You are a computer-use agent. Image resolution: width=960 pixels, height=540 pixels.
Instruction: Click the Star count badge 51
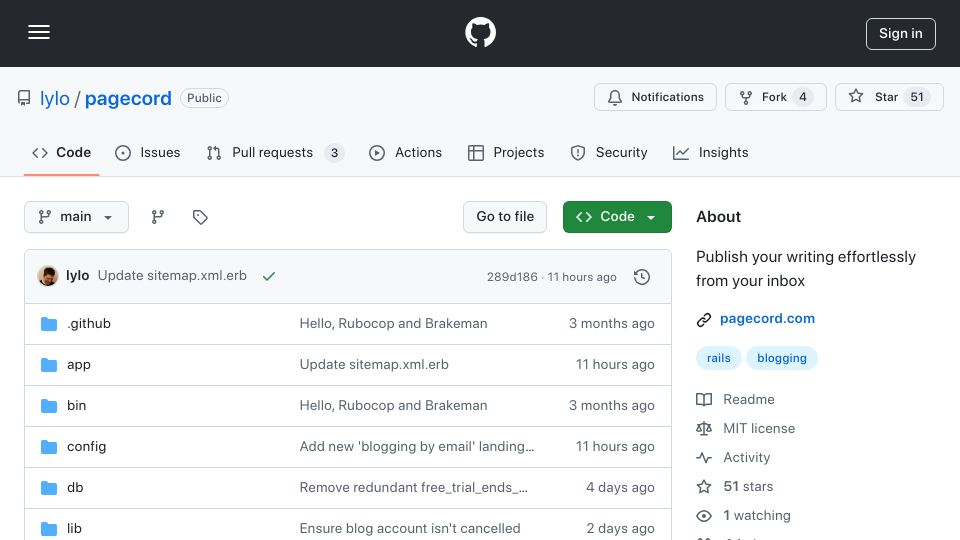917,97
